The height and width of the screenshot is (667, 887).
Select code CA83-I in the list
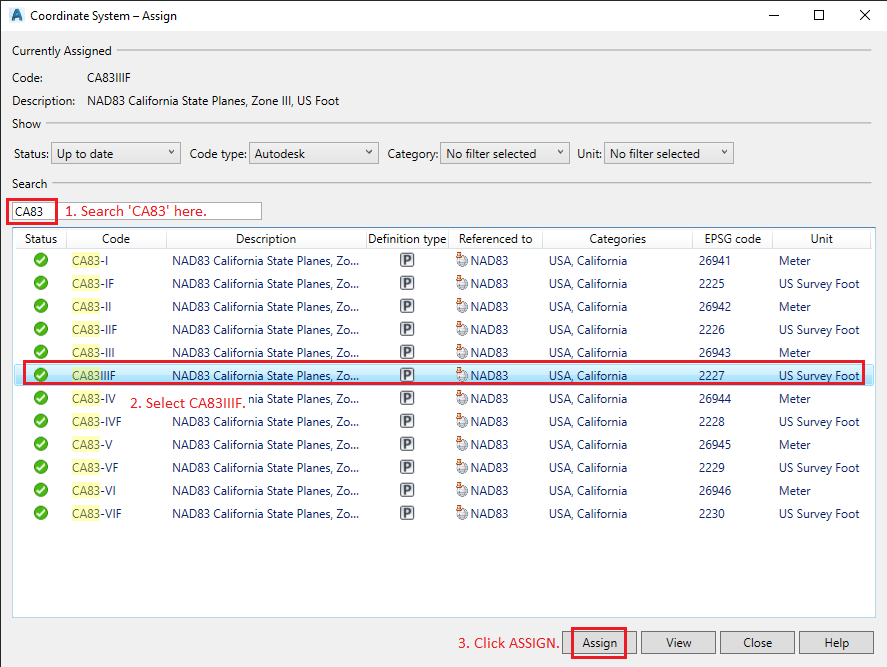coord(90,261)
